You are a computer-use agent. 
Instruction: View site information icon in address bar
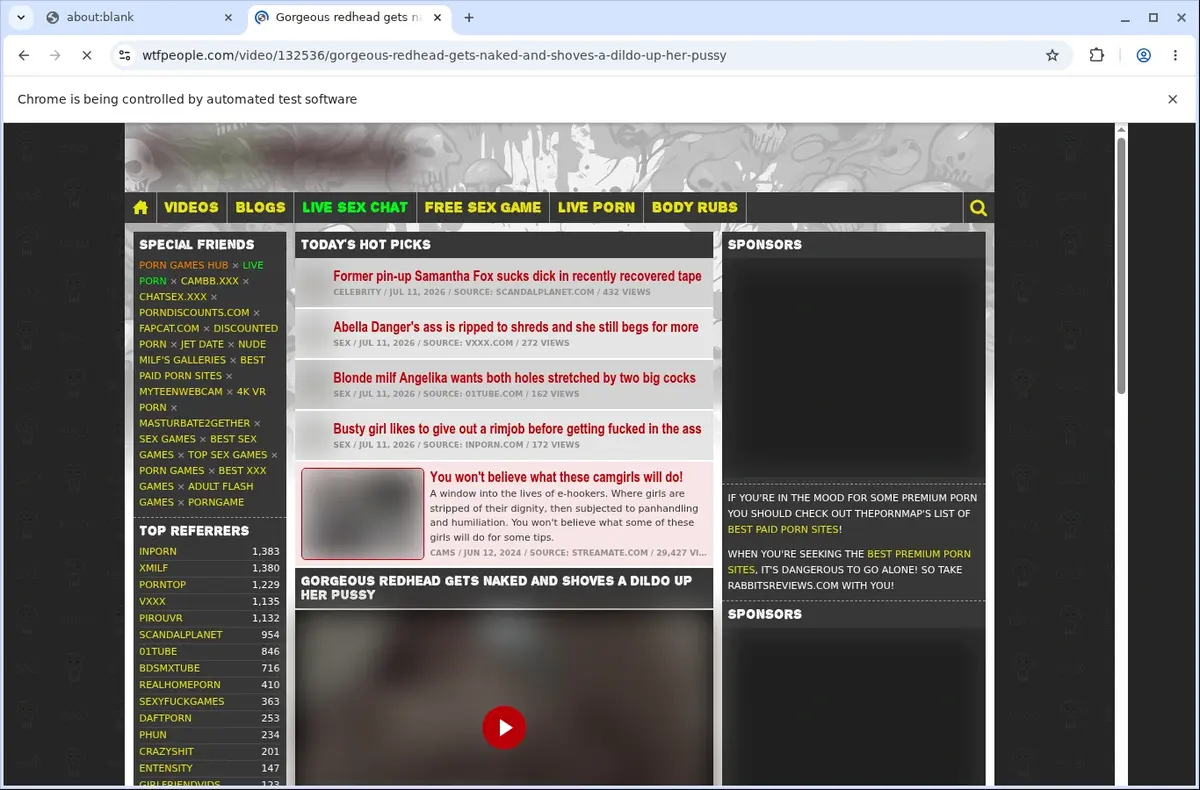click(124, 56)
